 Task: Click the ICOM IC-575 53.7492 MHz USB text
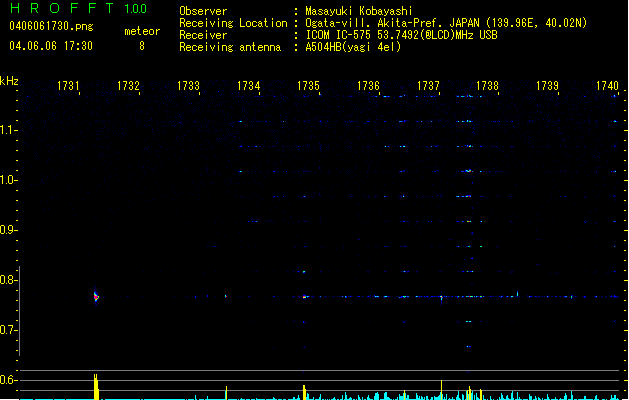[401, 35]
